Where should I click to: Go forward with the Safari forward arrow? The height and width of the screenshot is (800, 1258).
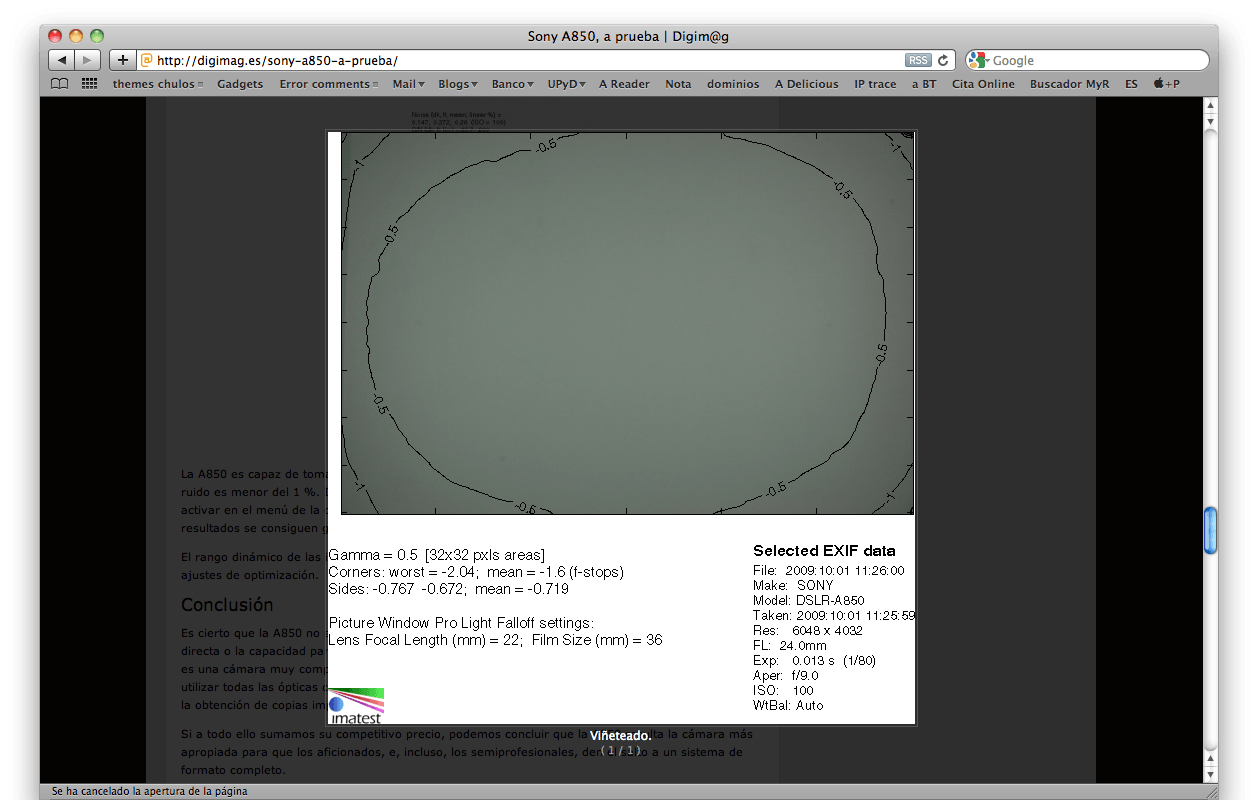pos(88,60)
